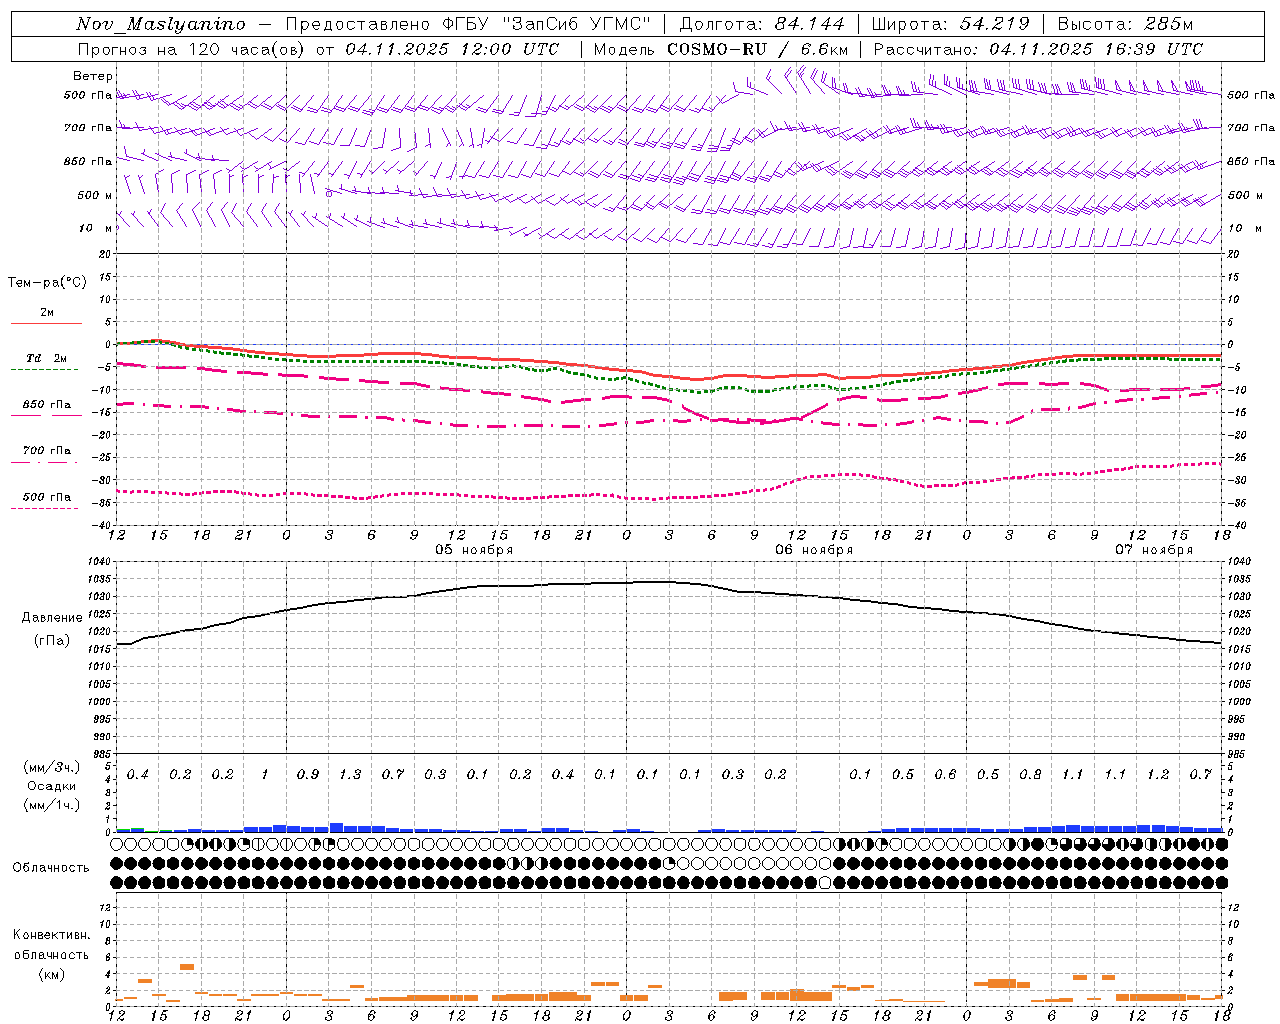Click the Широта: 54.219 value
Image resolution: width=1280 pixels, height=1024 pixels.
(x=950, y=24)
